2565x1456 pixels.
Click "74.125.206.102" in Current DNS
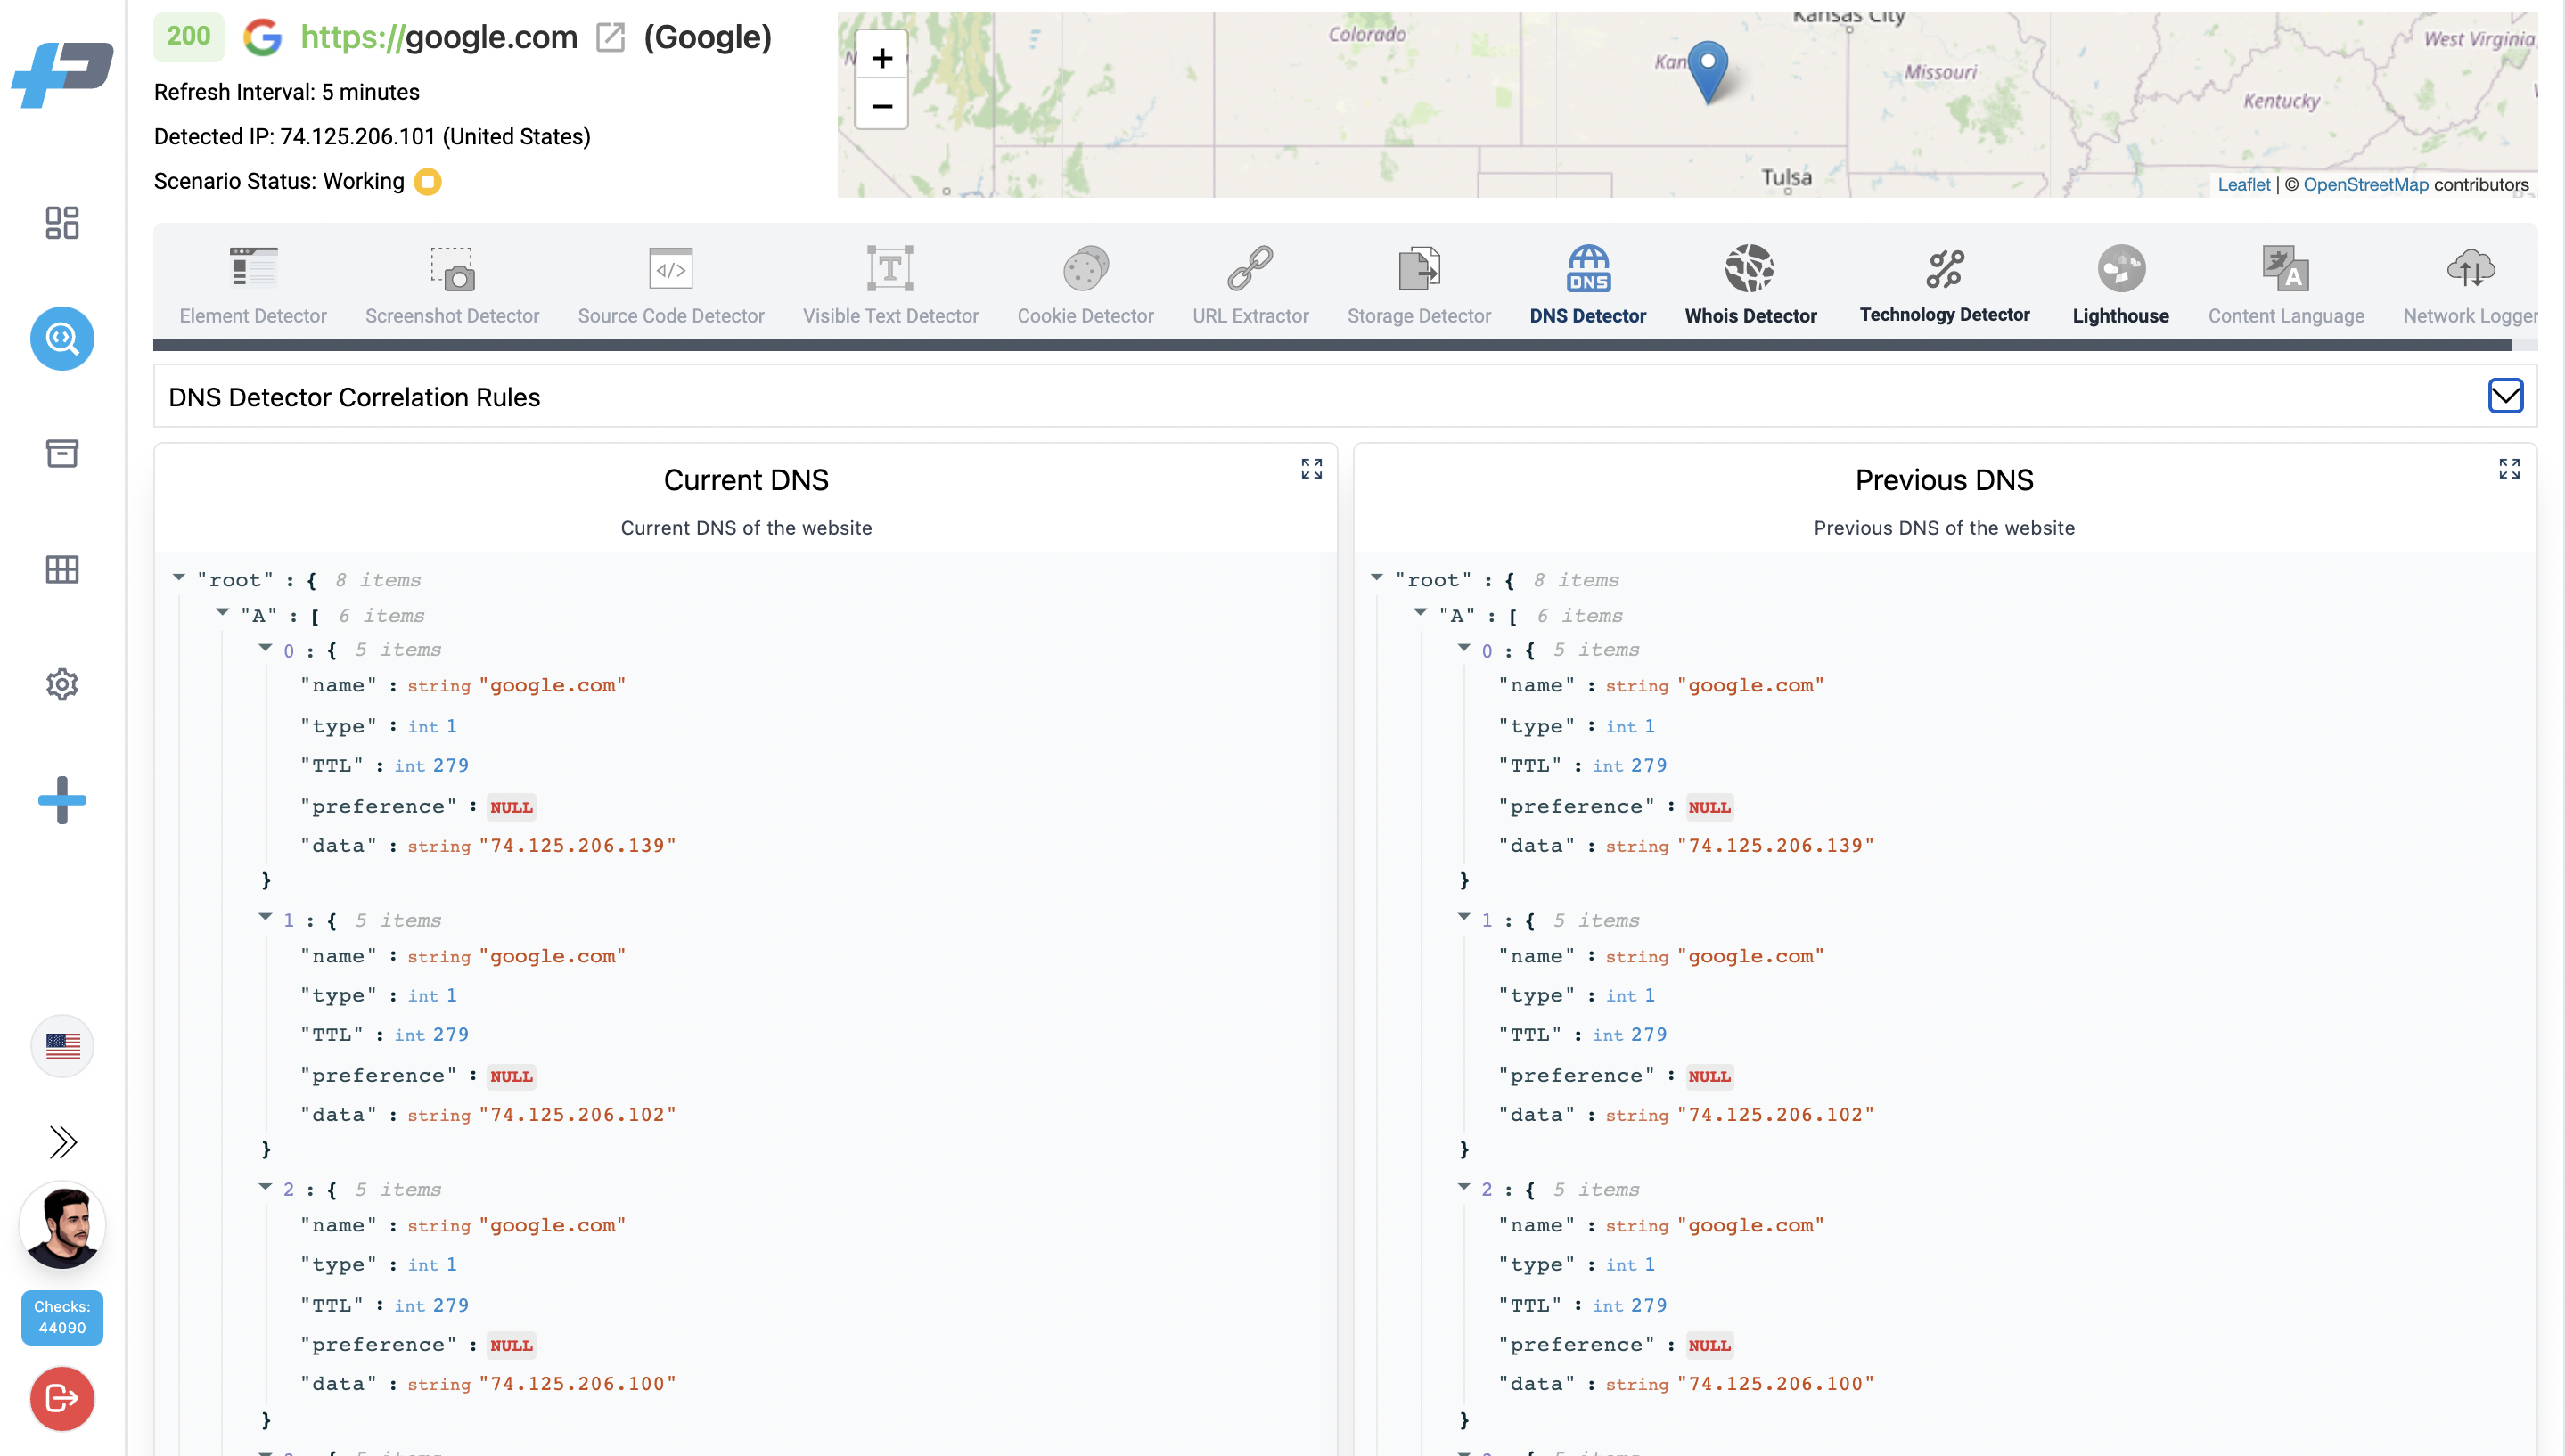point(577,1115)
